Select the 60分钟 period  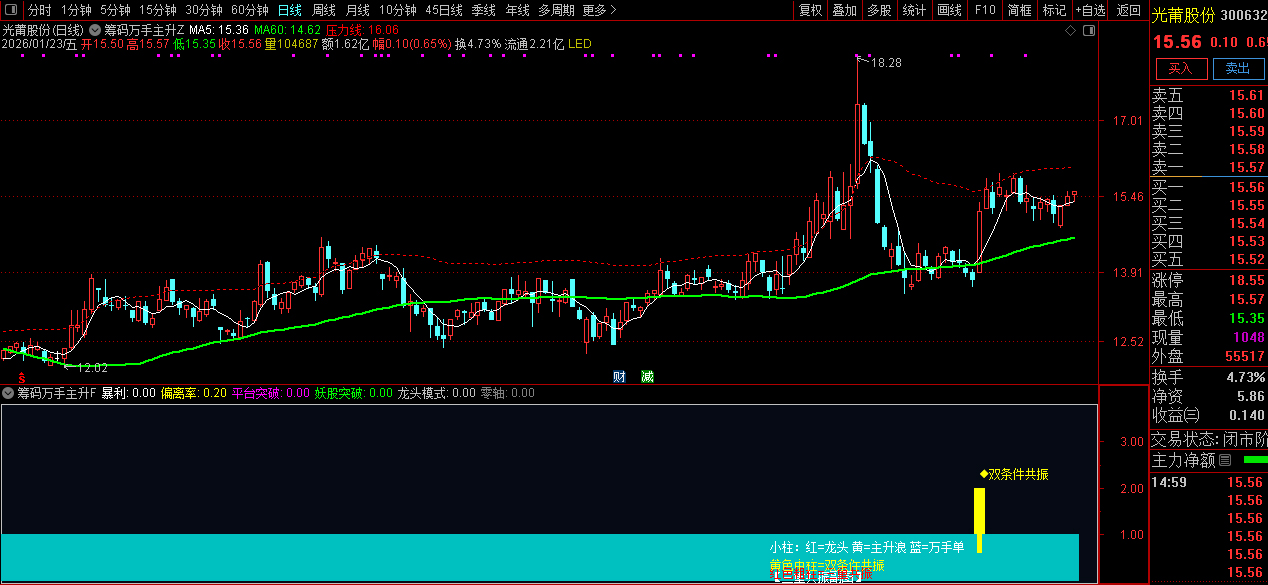[x=249, y=10]
